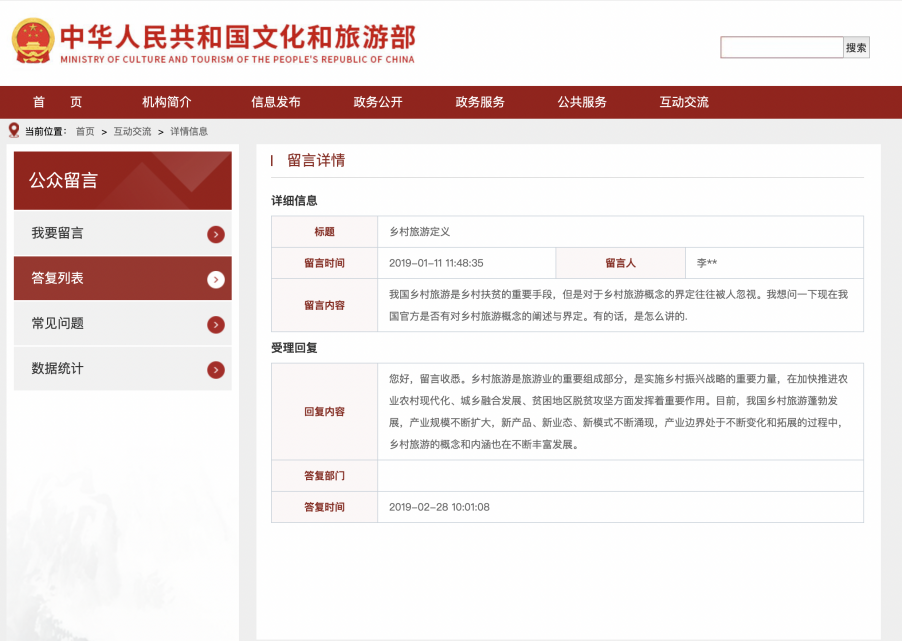902x641 pixels.
Task: Click the arrow icon beside 答复列表
Action: (216, 280)
